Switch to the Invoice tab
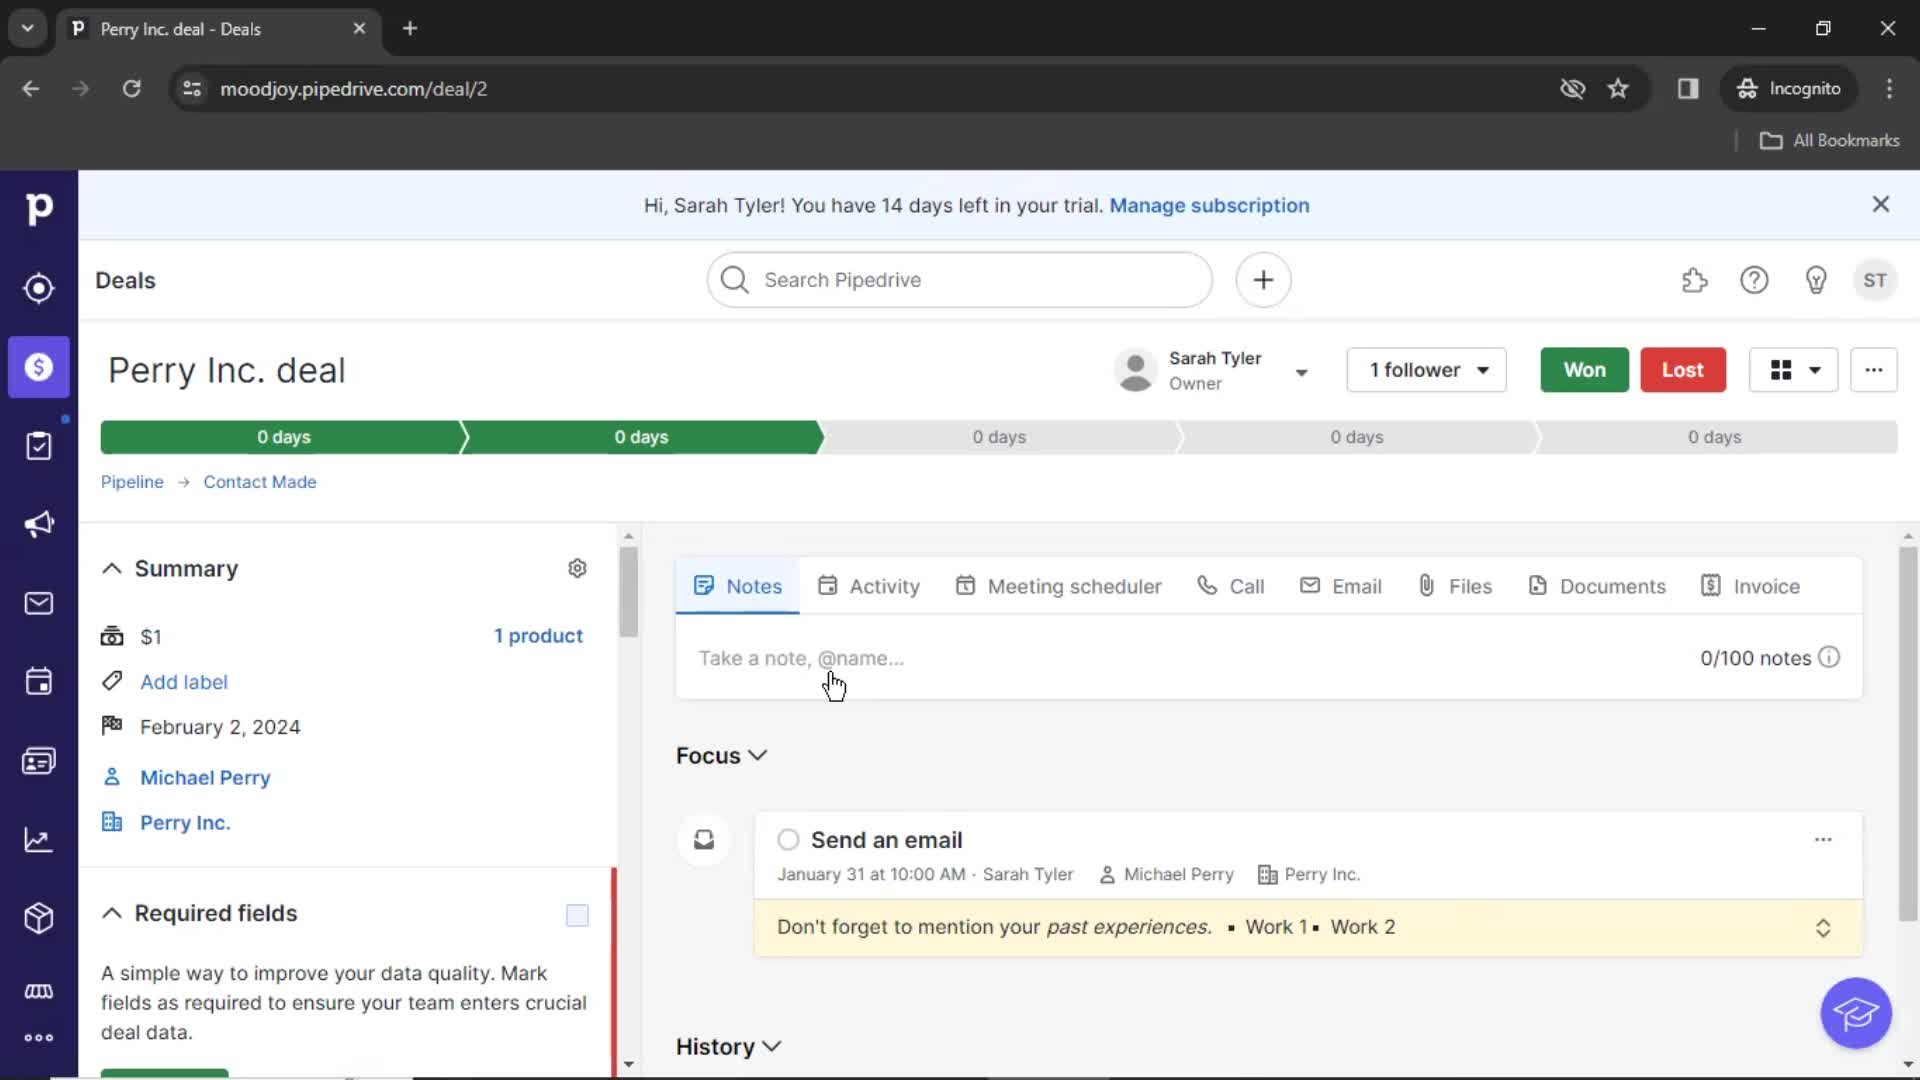Viewport: 1920px width, 1080px height. pos(1751,586)
